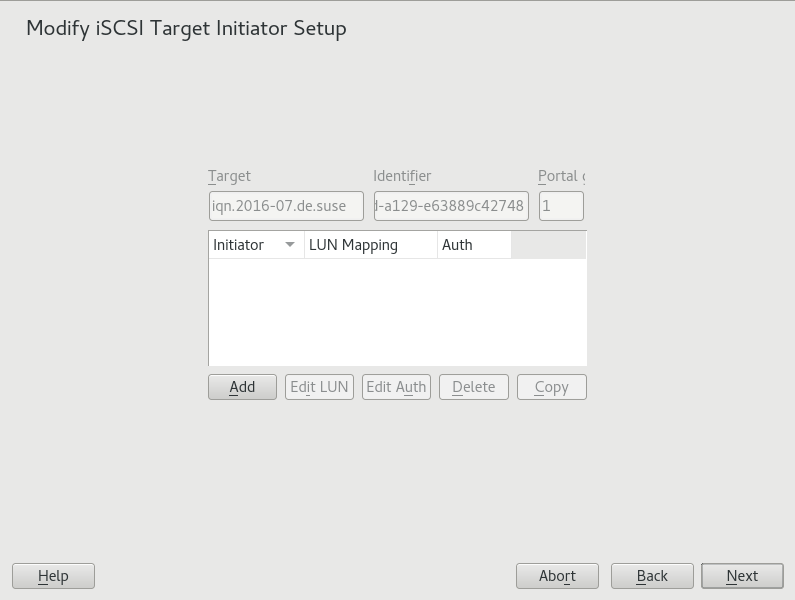Go Back to the previous step

tap(652, 576)
